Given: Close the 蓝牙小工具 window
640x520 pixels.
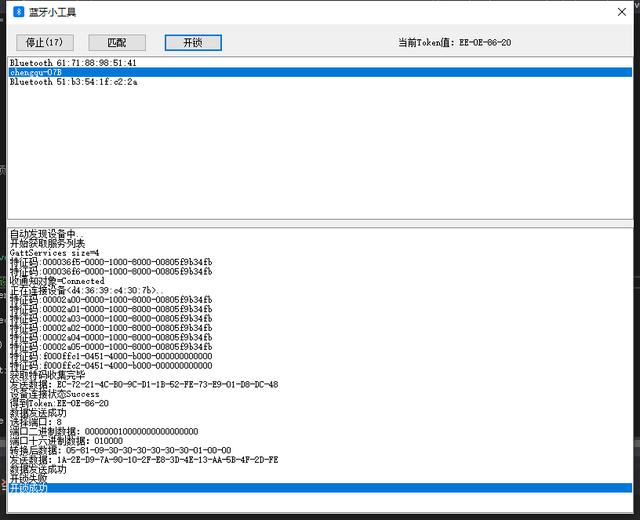Looking at the screenshot, I should [622, 12].
